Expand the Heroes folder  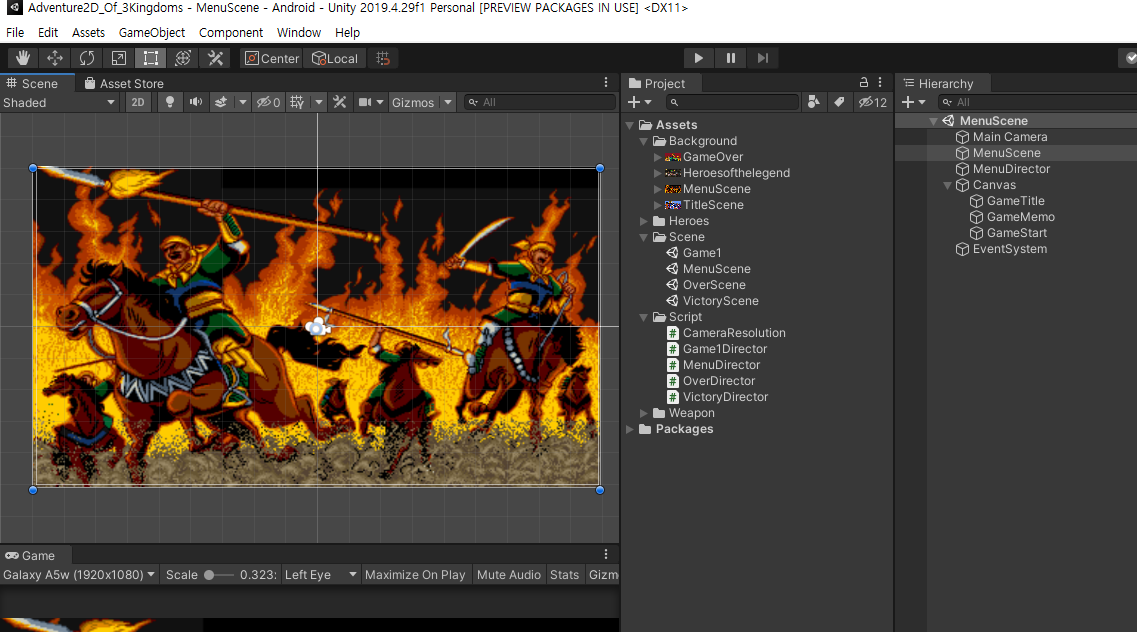[x=643, y=221]
